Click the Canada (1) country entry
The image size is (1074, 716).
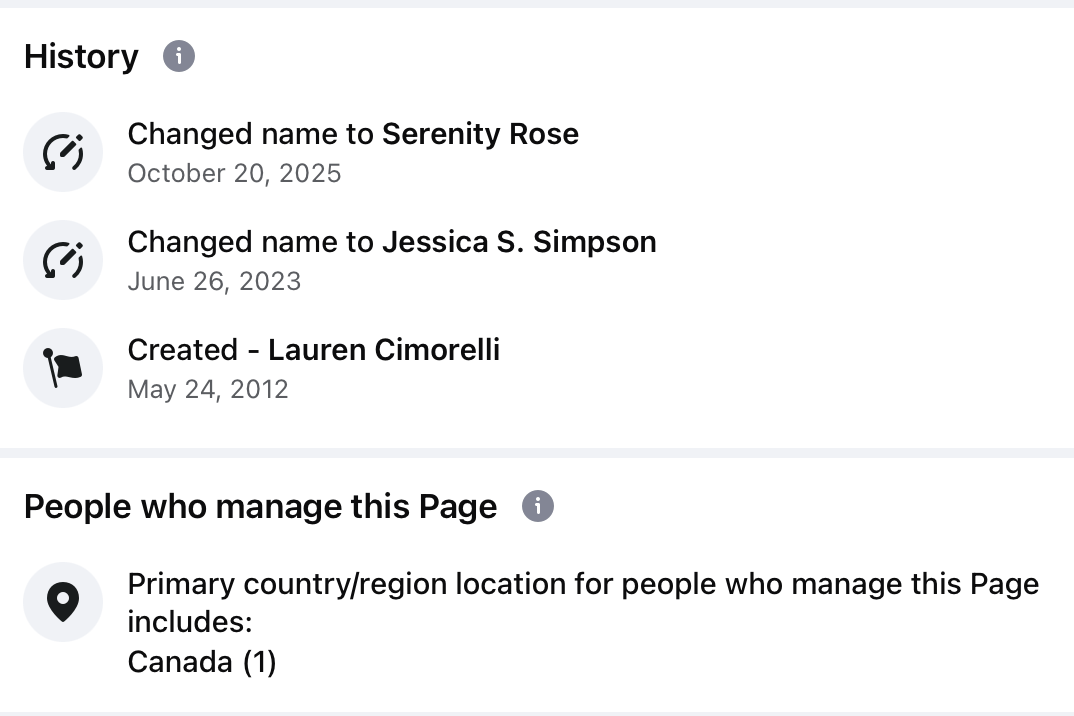202,662
